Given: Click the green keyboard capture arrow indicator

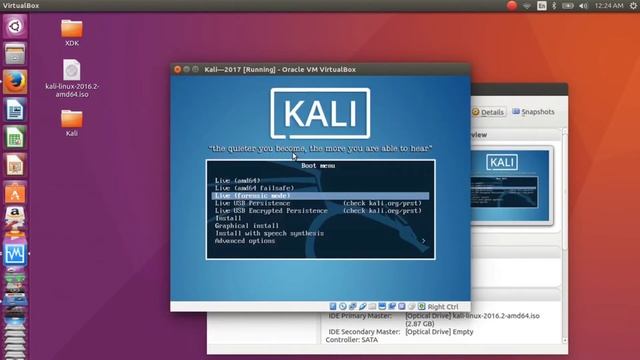Looking at the screenshot, I should point(422,307).
